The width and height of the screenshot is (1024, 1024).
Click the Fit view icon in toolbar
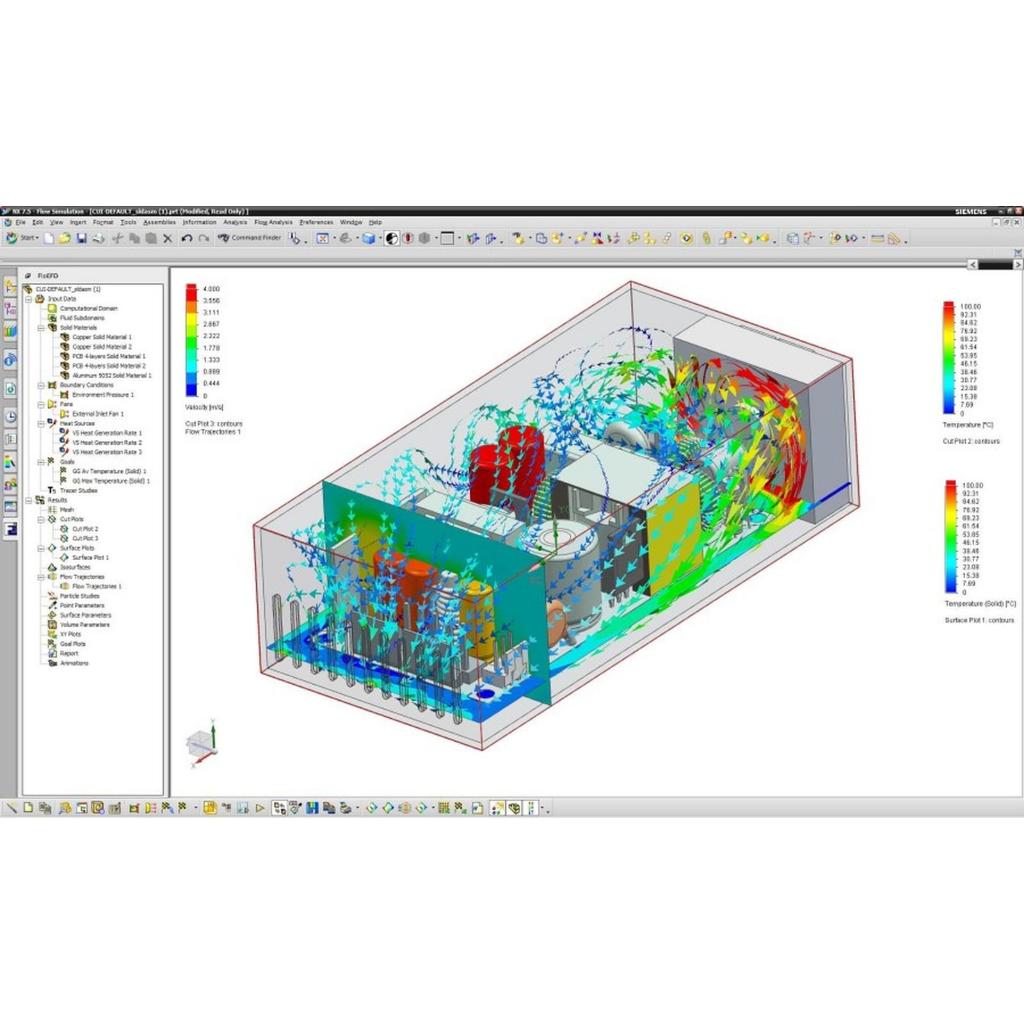tap(323, 238)
